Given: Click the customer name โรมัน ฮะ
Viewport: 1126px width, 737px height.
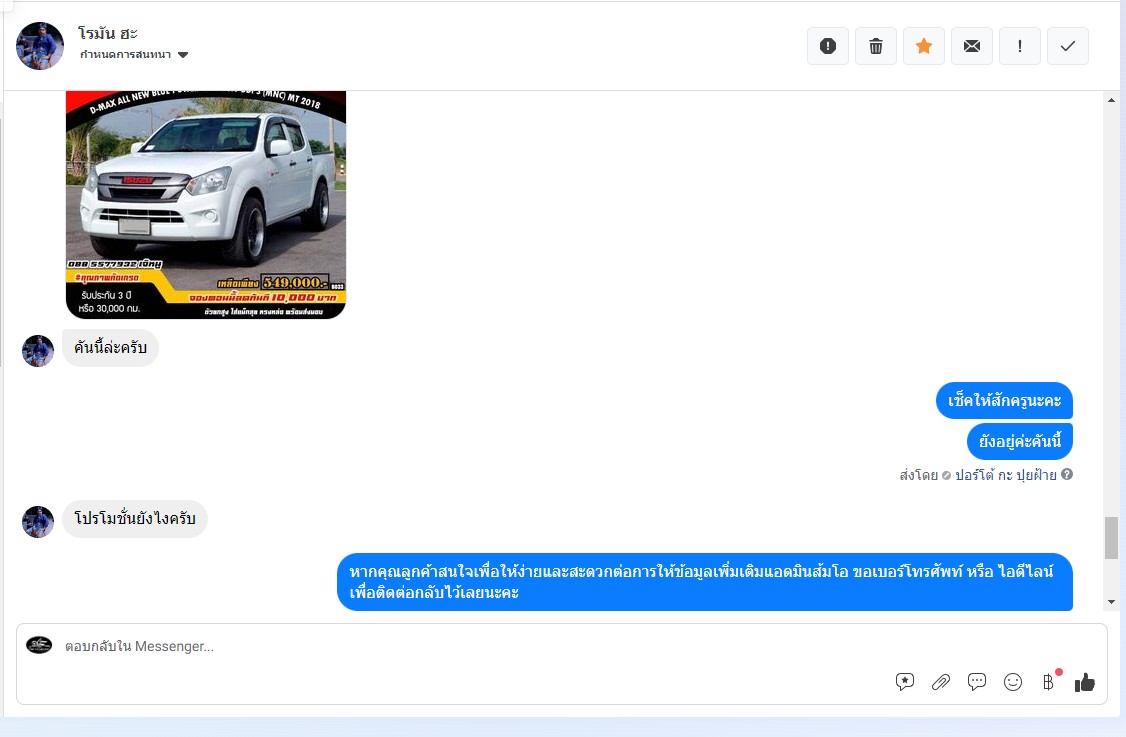Looking at the screenshot, I should (x=108, y=33).
